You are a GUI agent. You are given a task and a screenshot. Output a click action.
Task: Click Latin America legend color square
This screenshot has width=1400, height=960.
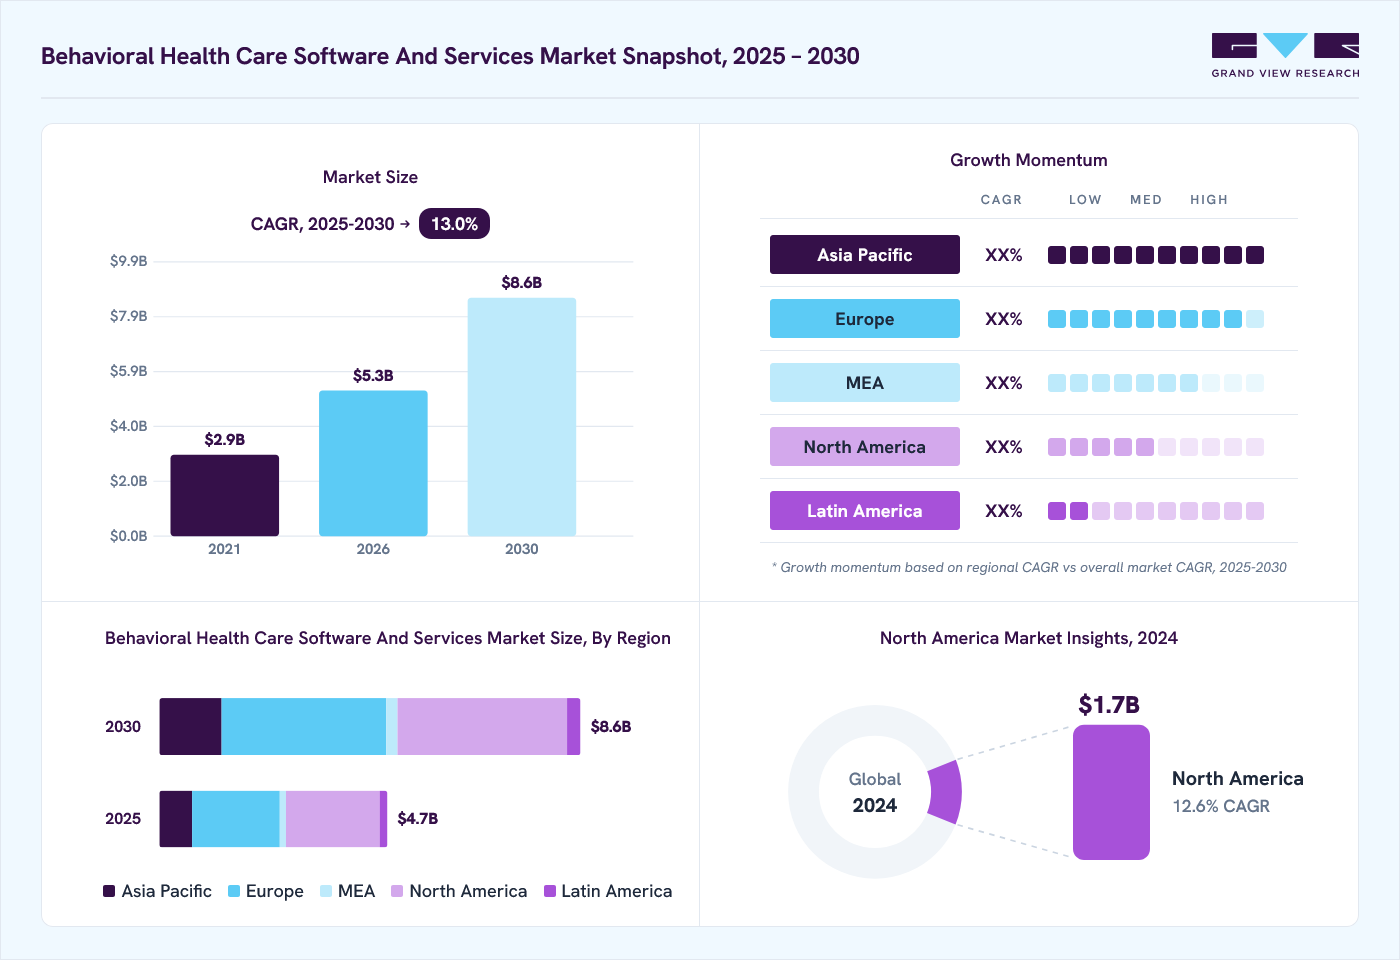pyautogui.click(x=549, y=891)
